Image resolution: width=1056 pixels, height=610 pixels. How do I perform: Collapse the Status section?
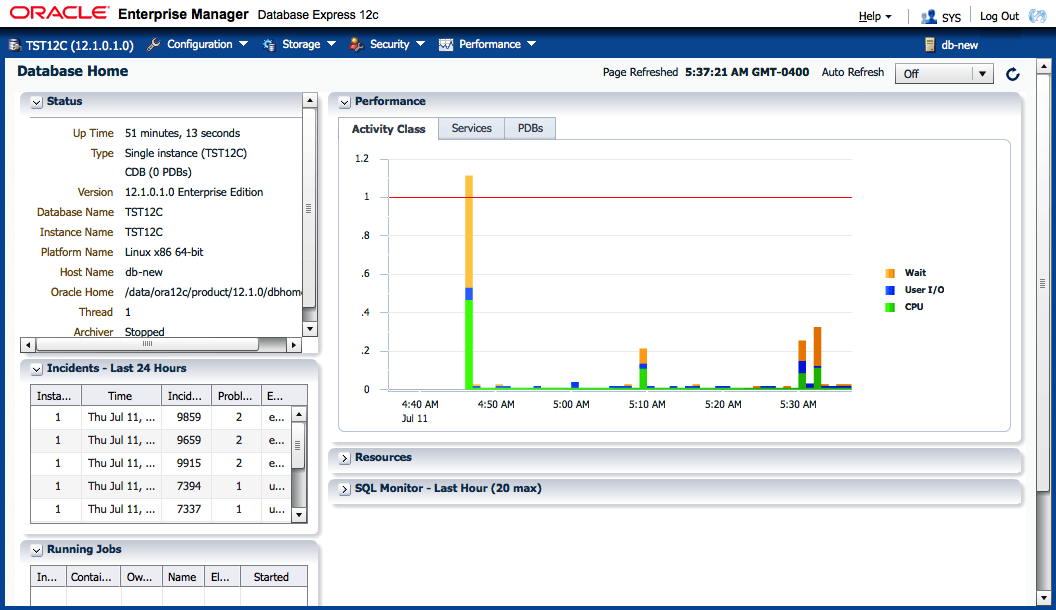tap(36, 102)
